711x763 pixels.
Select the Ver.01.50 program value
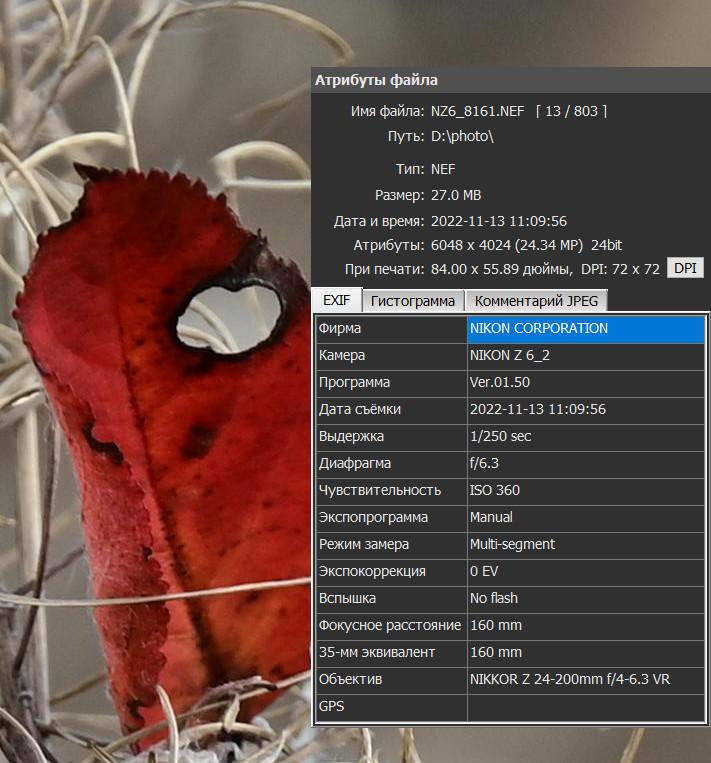tap(586, 382)
